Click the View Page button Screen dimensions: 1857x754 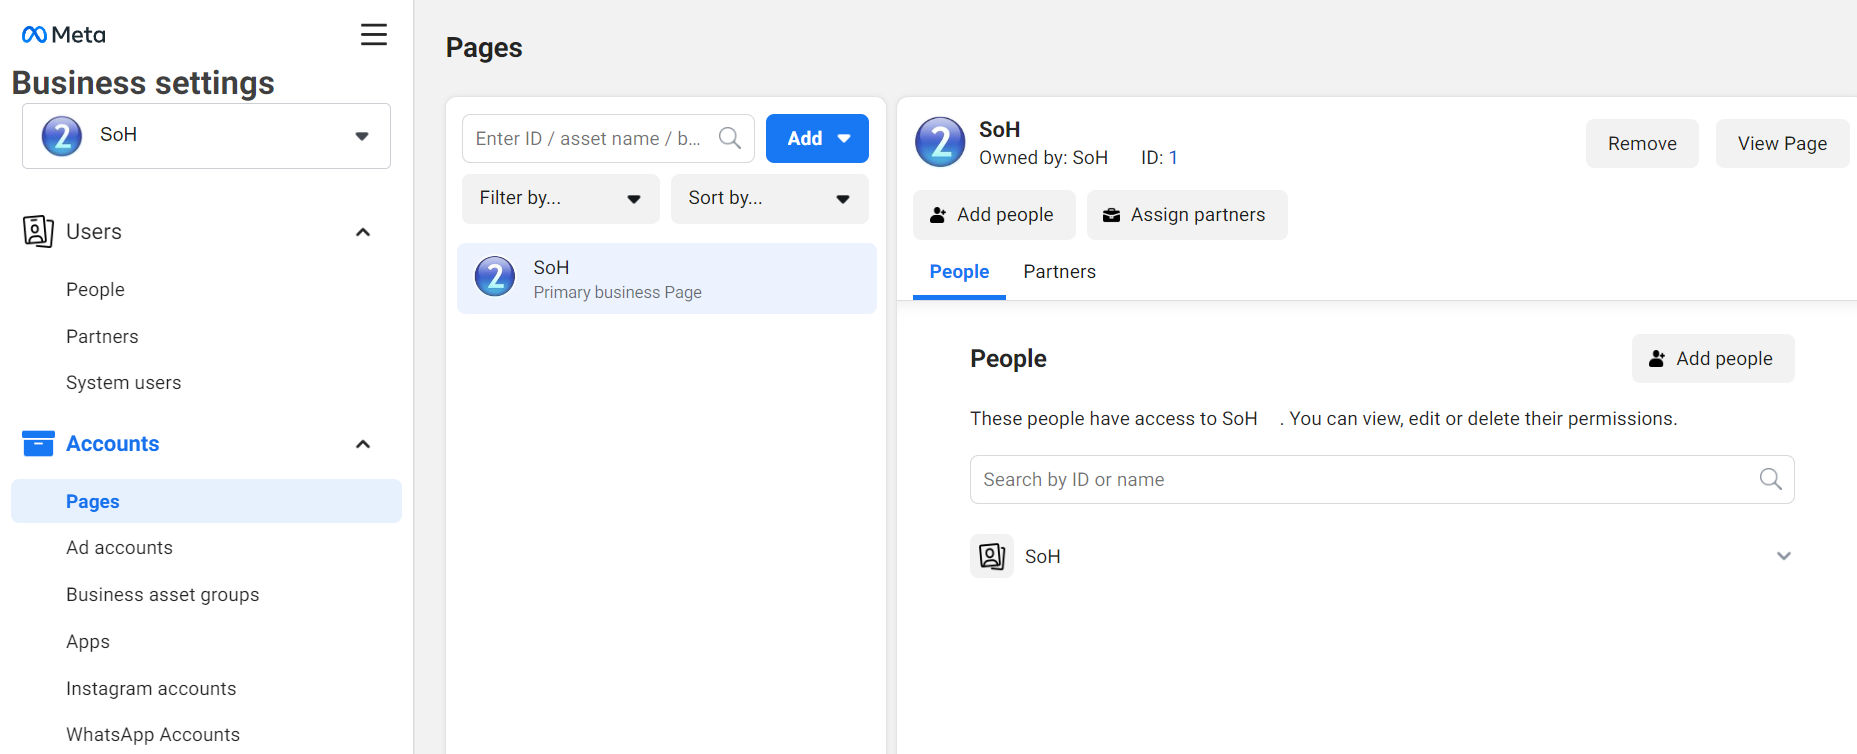pyautogui.click(x=1782, y=143)
